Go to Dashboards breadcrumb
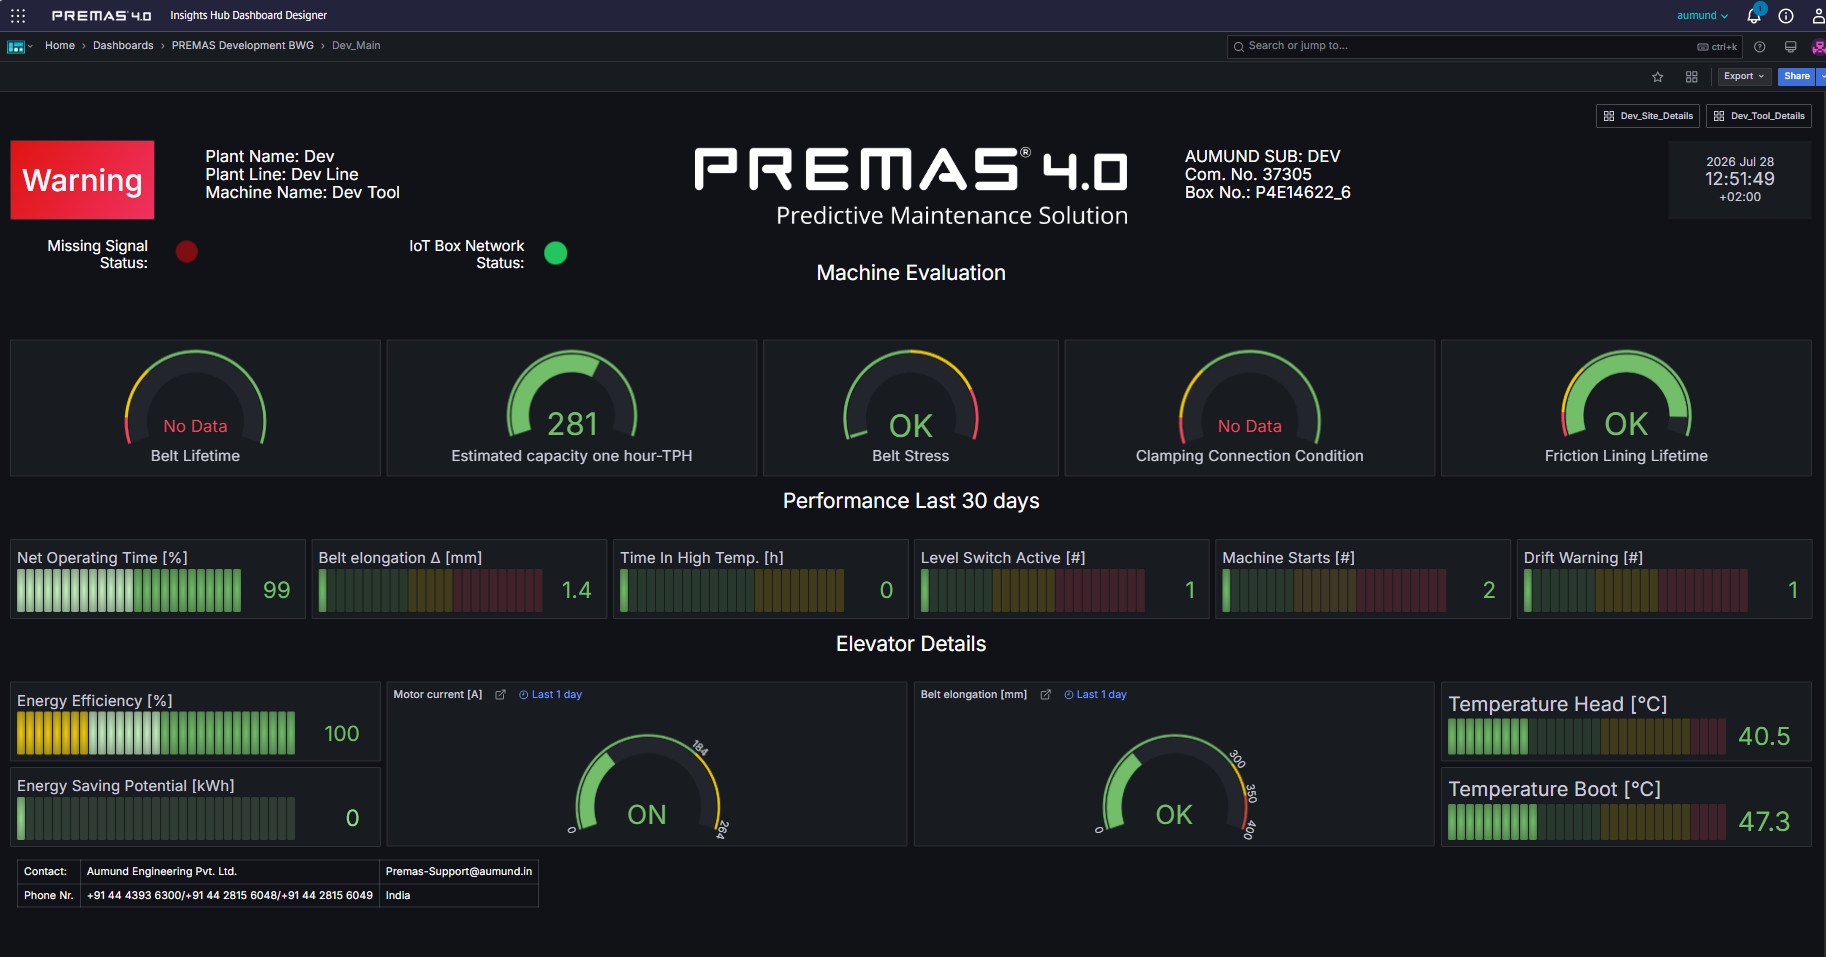 click(123, 46)
